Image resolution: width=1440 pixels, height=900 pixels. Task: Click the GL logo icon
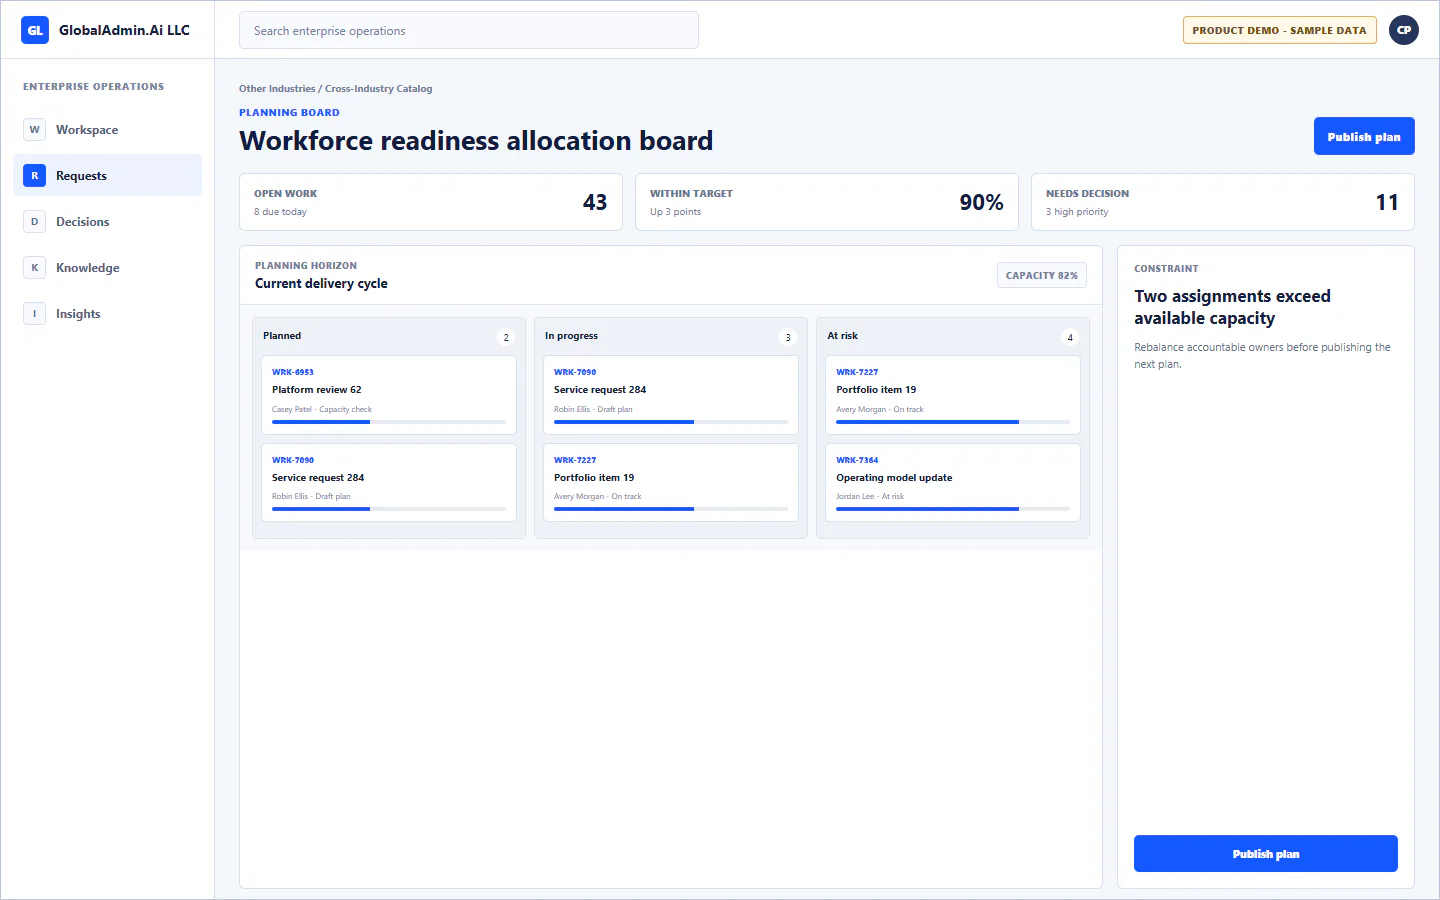35,30
